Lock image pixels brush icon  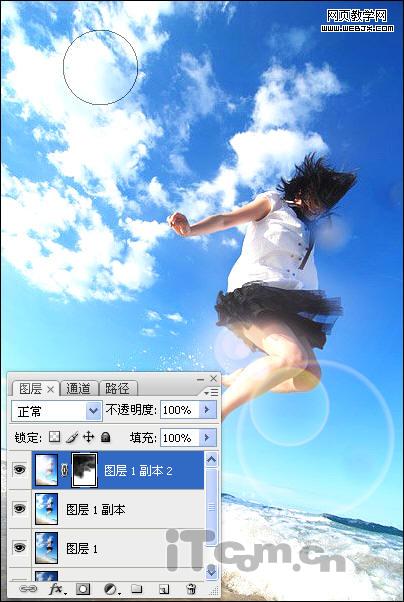(72, 437)
